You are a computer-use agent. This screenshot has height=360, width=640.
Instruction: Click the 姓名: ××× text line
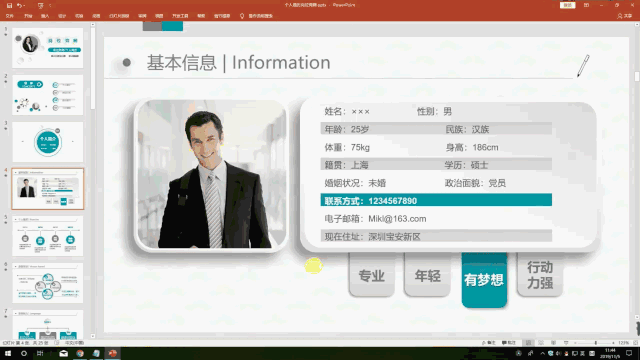(x=347, y=111)
